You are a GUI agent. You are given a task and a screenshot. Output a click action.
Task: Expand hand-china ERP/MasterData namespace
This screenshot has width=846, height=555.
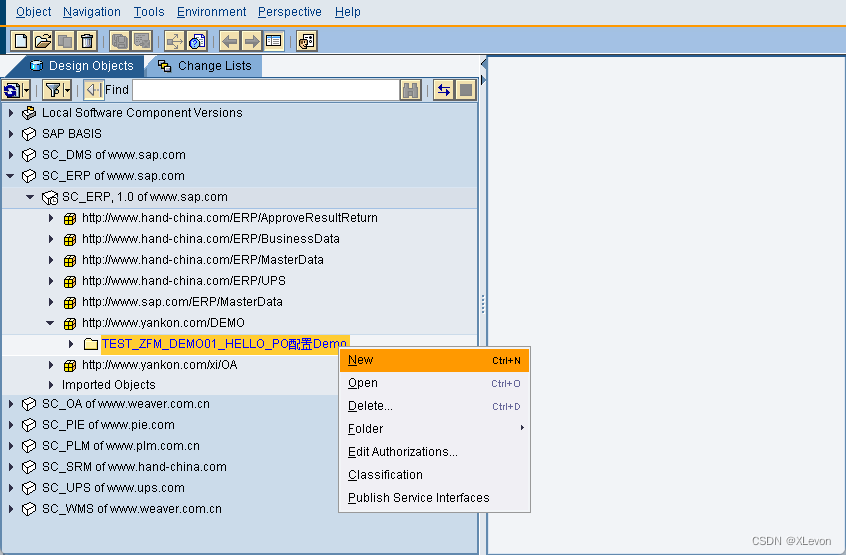[x=51, y=260]
